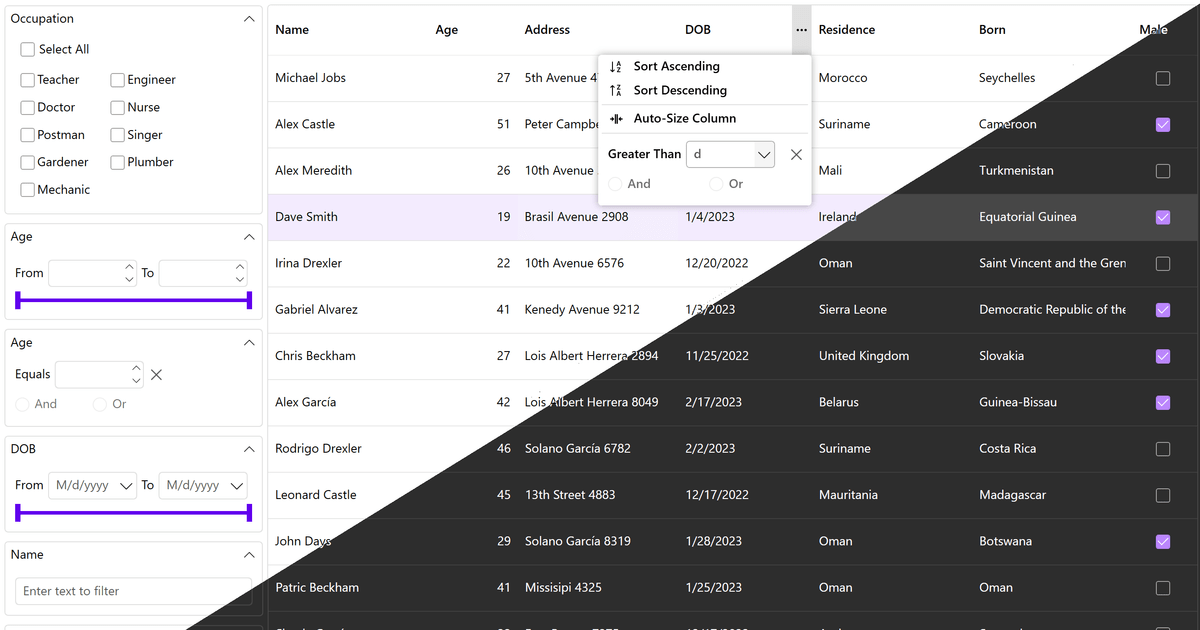This screenshot has height=630, width=1200.
Task: Click the Age column header
Action: click(x=446, y=29)
